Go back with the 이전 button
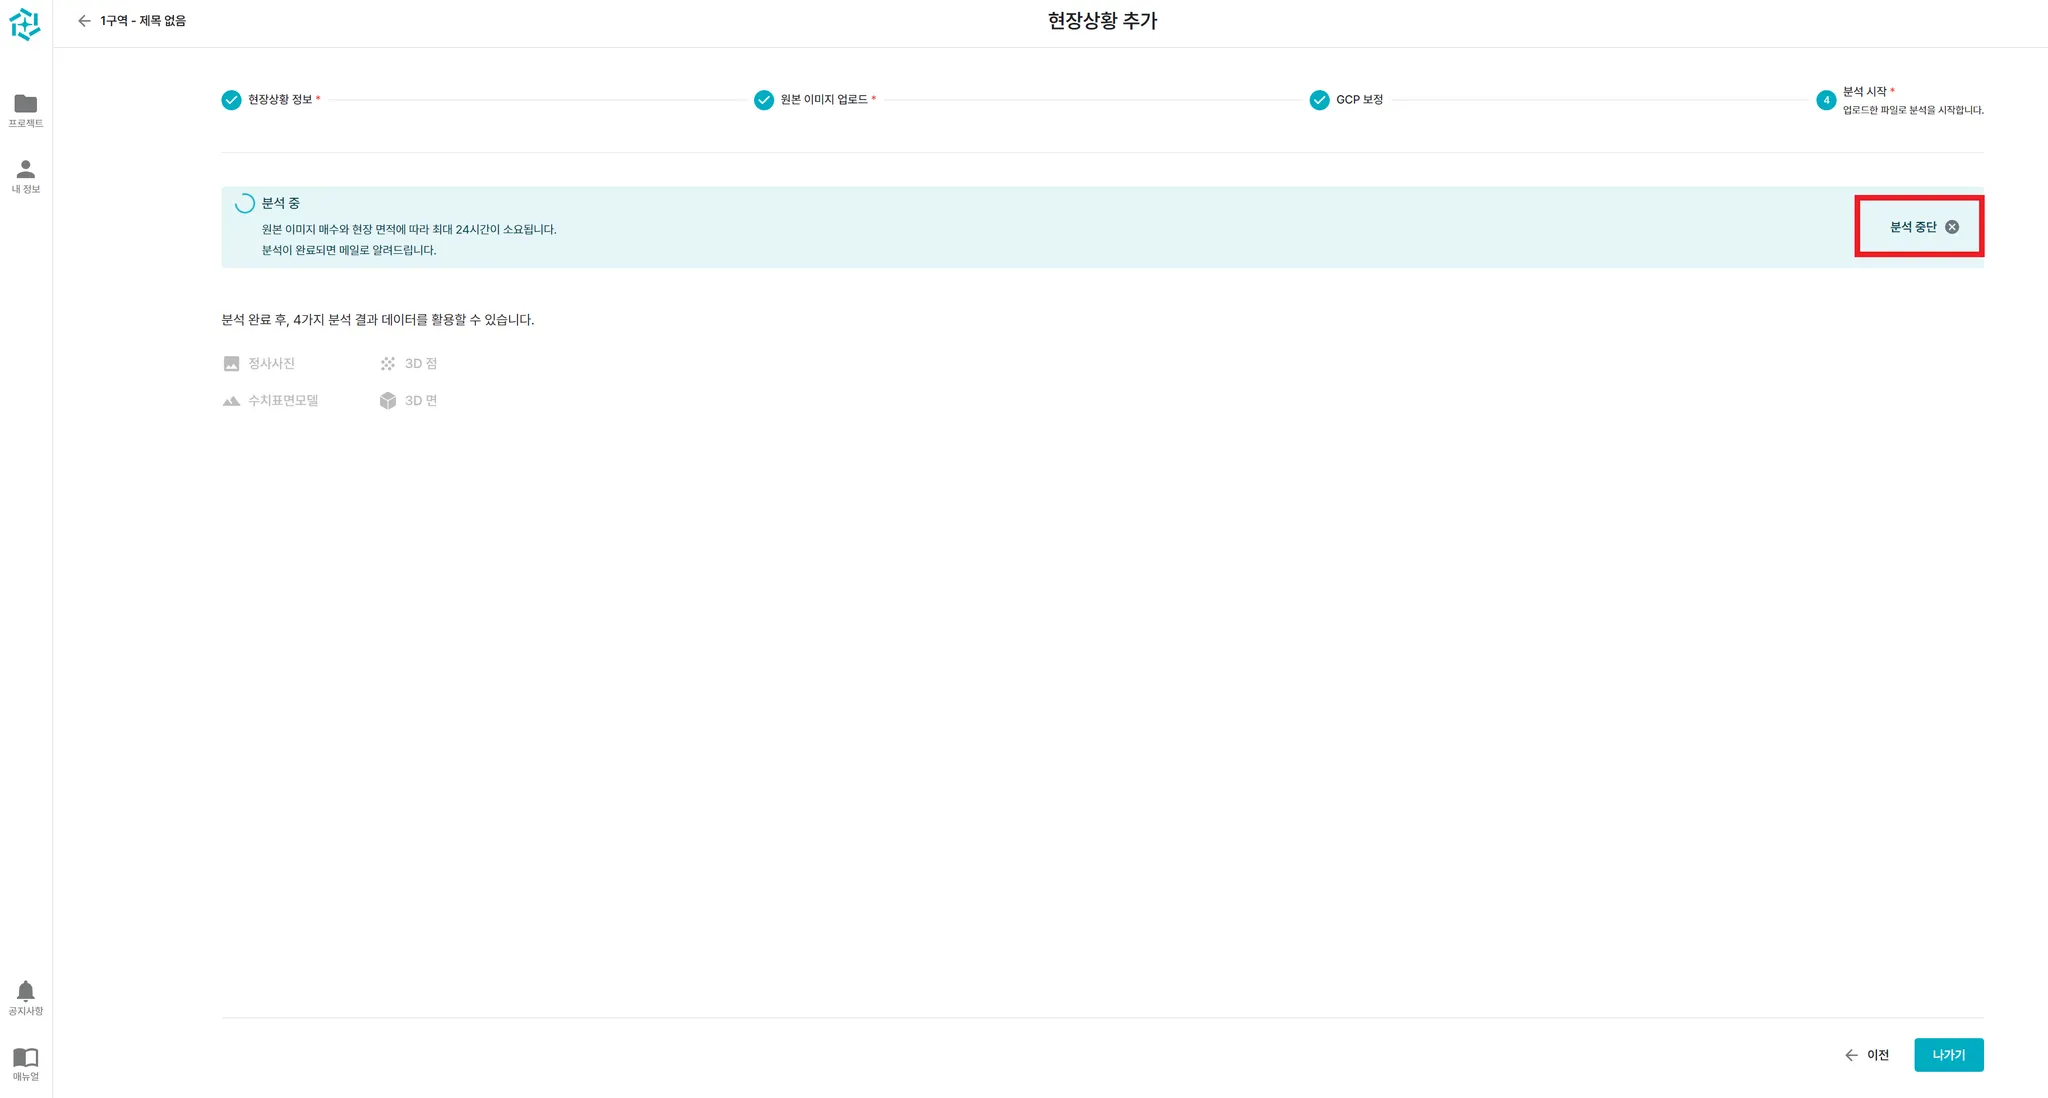The width and height of the screenshot is (2048, 1098). coord(1867,1055)
